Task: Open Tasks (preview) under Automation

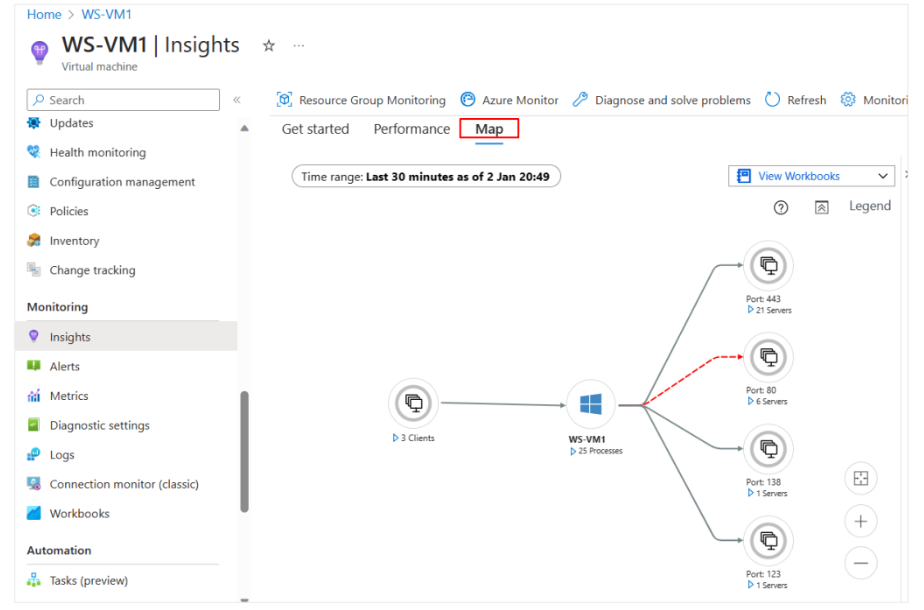Action: point(77,580)
